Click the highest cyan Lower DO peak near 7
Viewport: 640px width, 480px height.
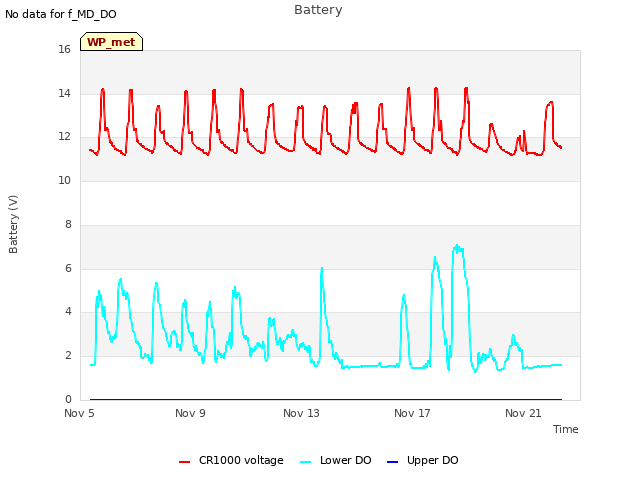(457, 246)
